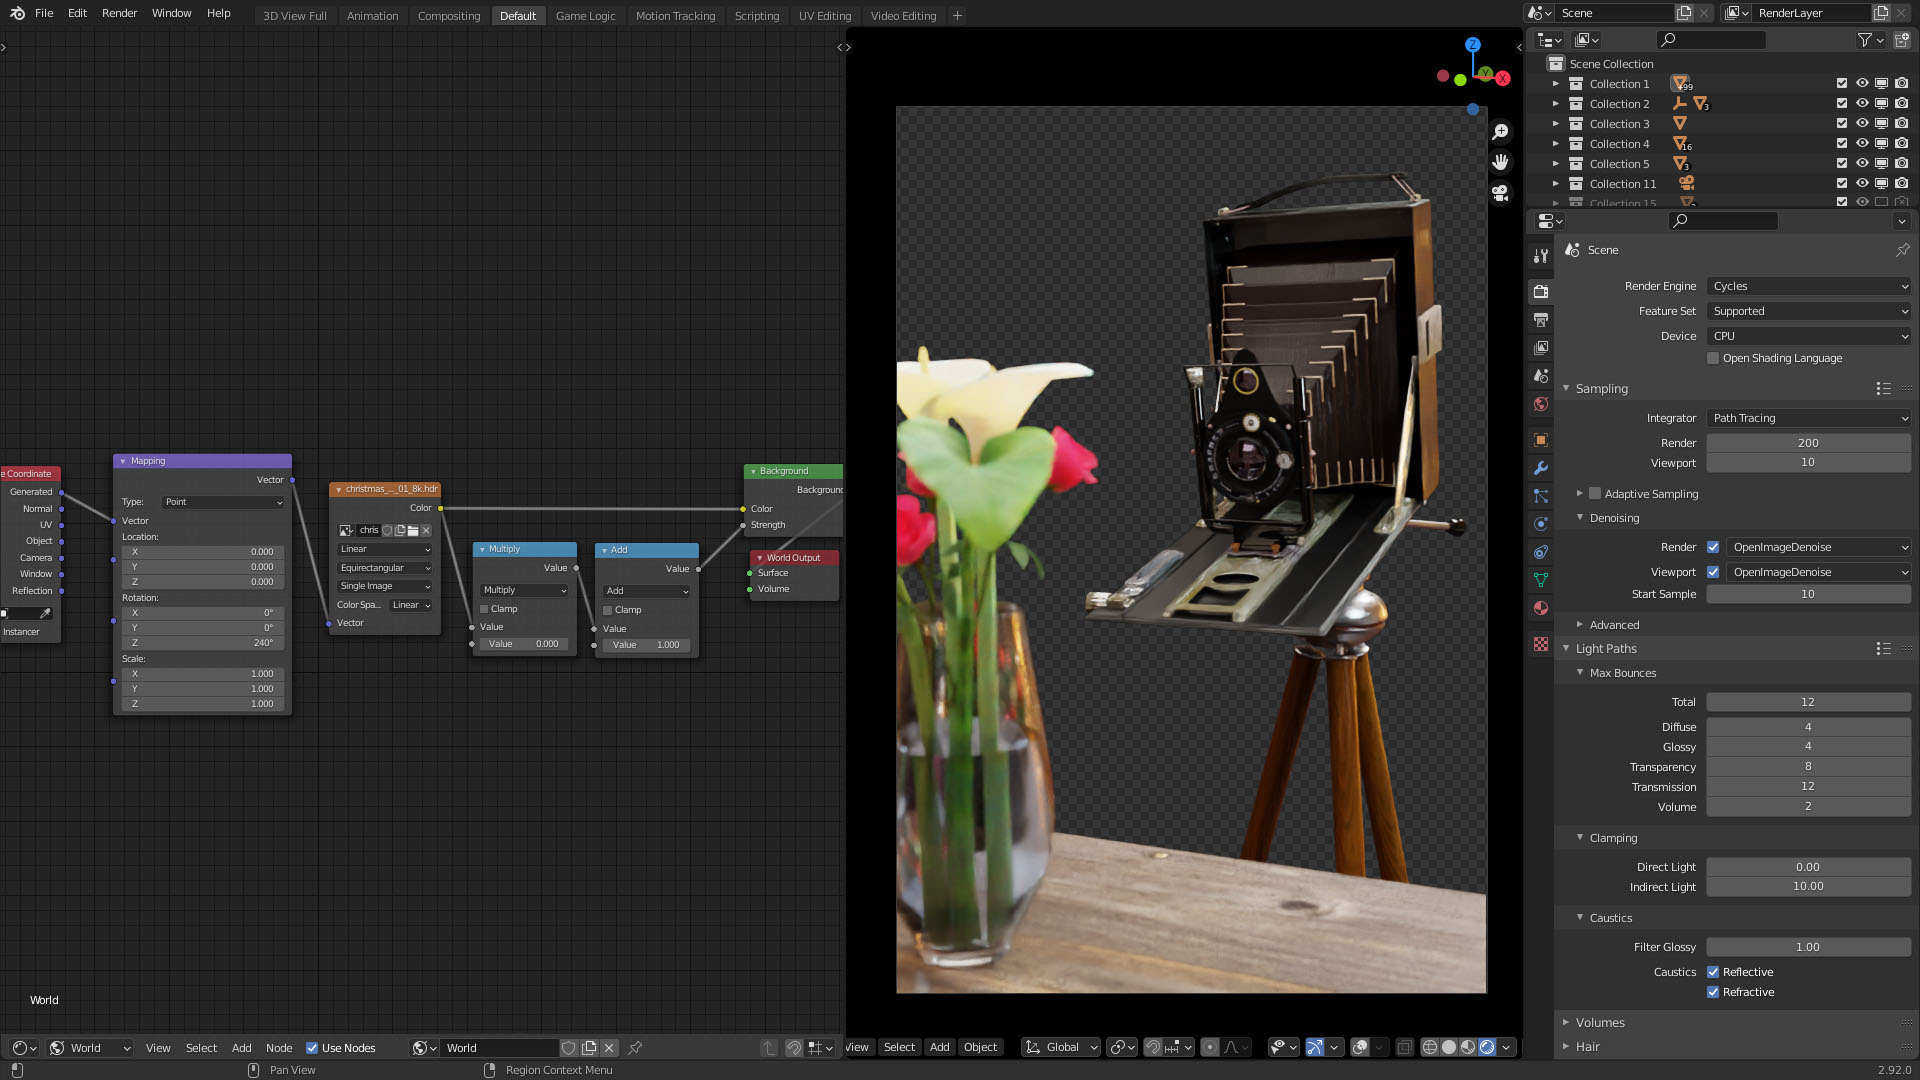Open the Render Engine Cycles dropdown
1920x1080 pixels.
click(1809, 286)
